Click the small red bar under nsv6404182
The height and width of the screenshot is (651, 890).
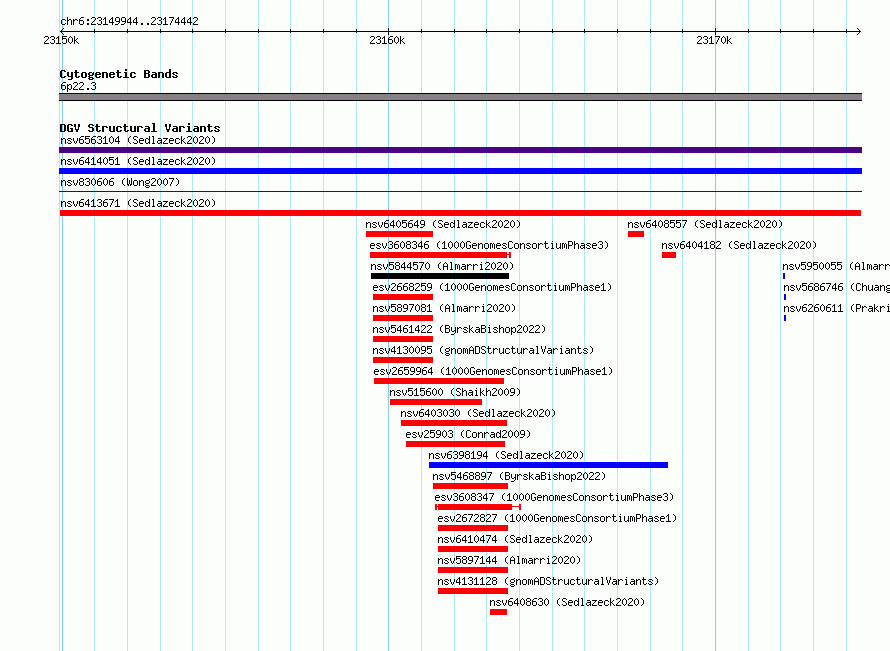(669, 255)
